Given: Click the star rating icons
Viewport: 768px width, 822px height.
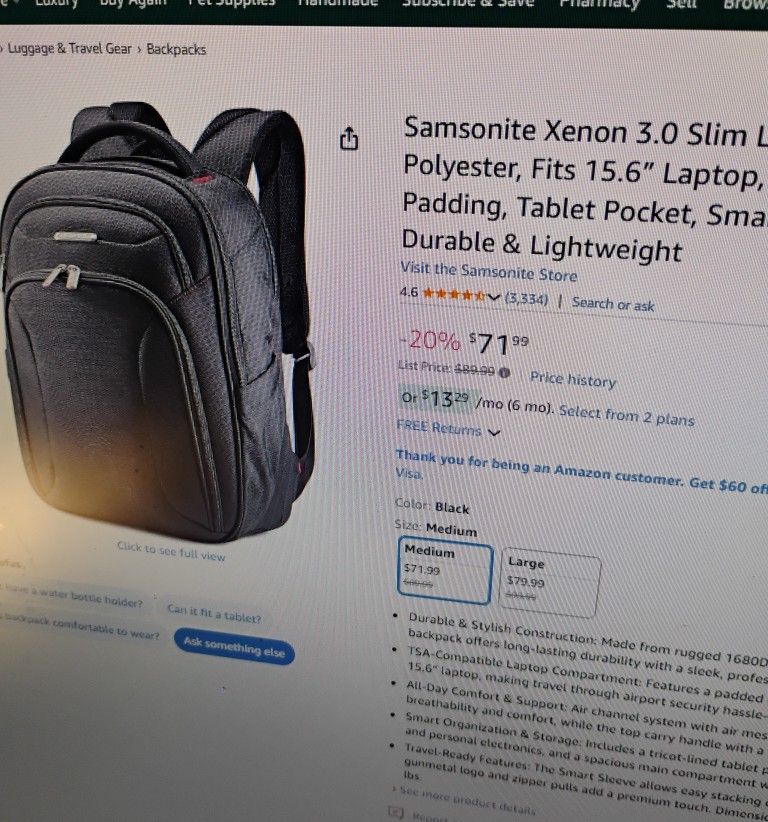Looking at the screenshot, I should pos(454,294).
